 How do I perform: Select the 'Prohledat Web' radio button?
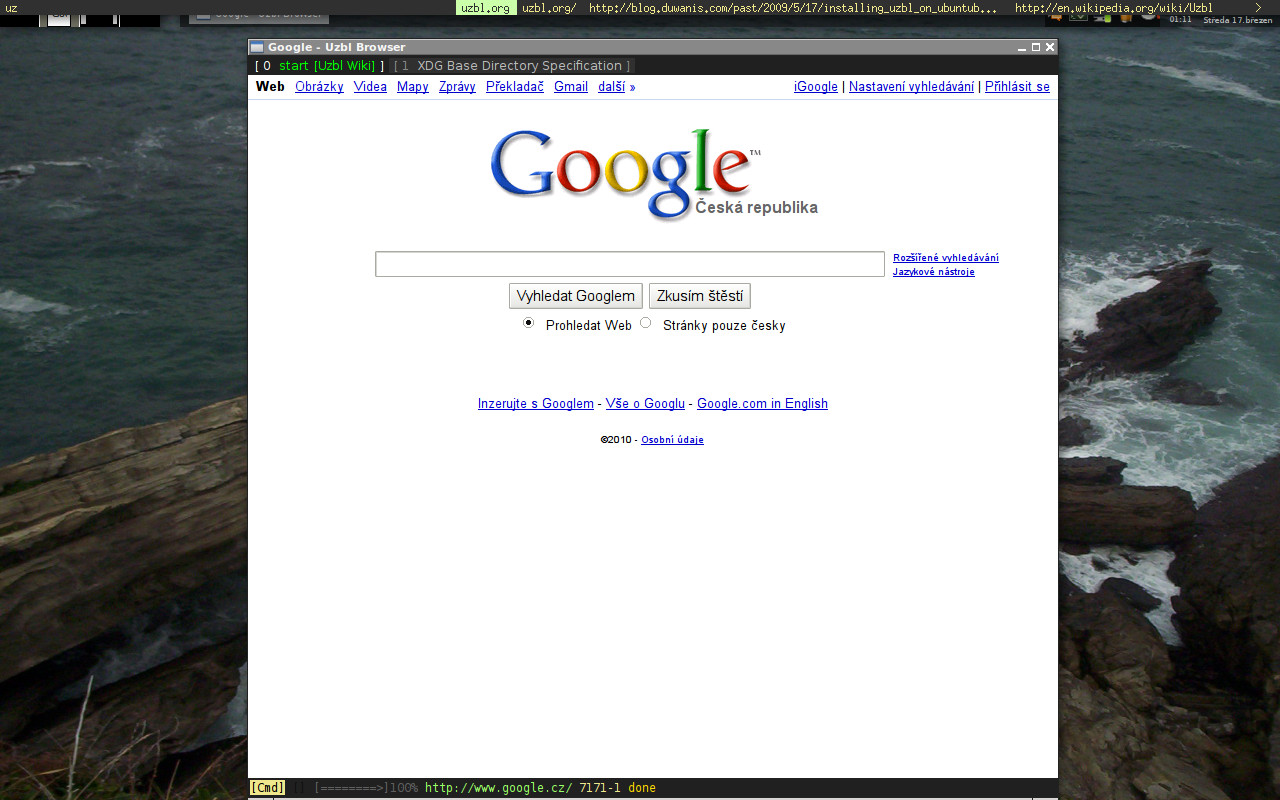[x=529, y=323]
